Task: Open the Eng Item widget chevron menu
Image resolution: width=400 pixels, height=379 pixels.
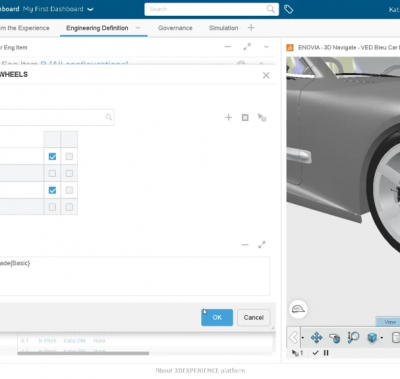Action: [266, 47]
